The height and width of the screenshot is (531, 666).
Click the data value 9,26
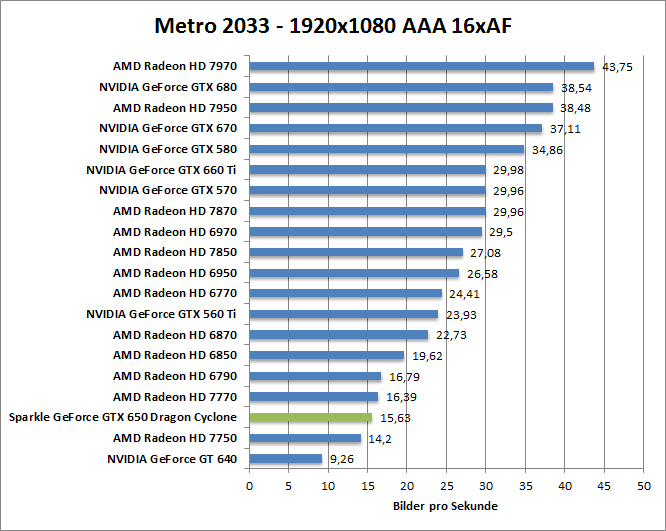click(342, 459)
